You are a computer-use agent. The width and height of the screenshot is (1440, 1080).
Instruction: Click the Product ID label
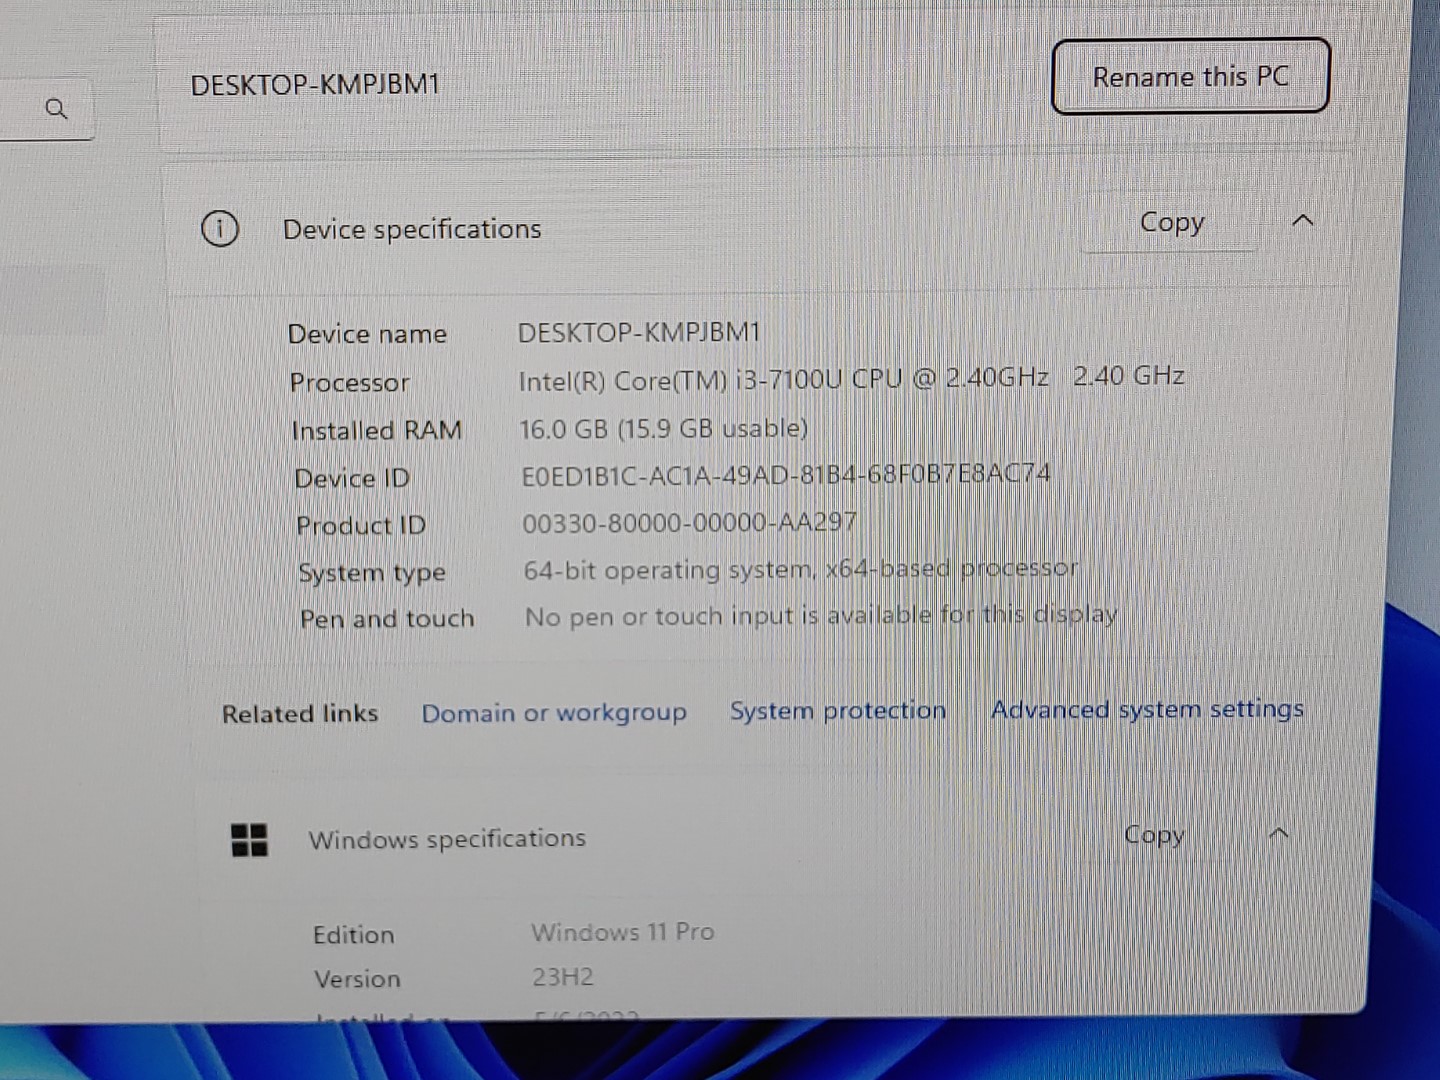point(361,526)
